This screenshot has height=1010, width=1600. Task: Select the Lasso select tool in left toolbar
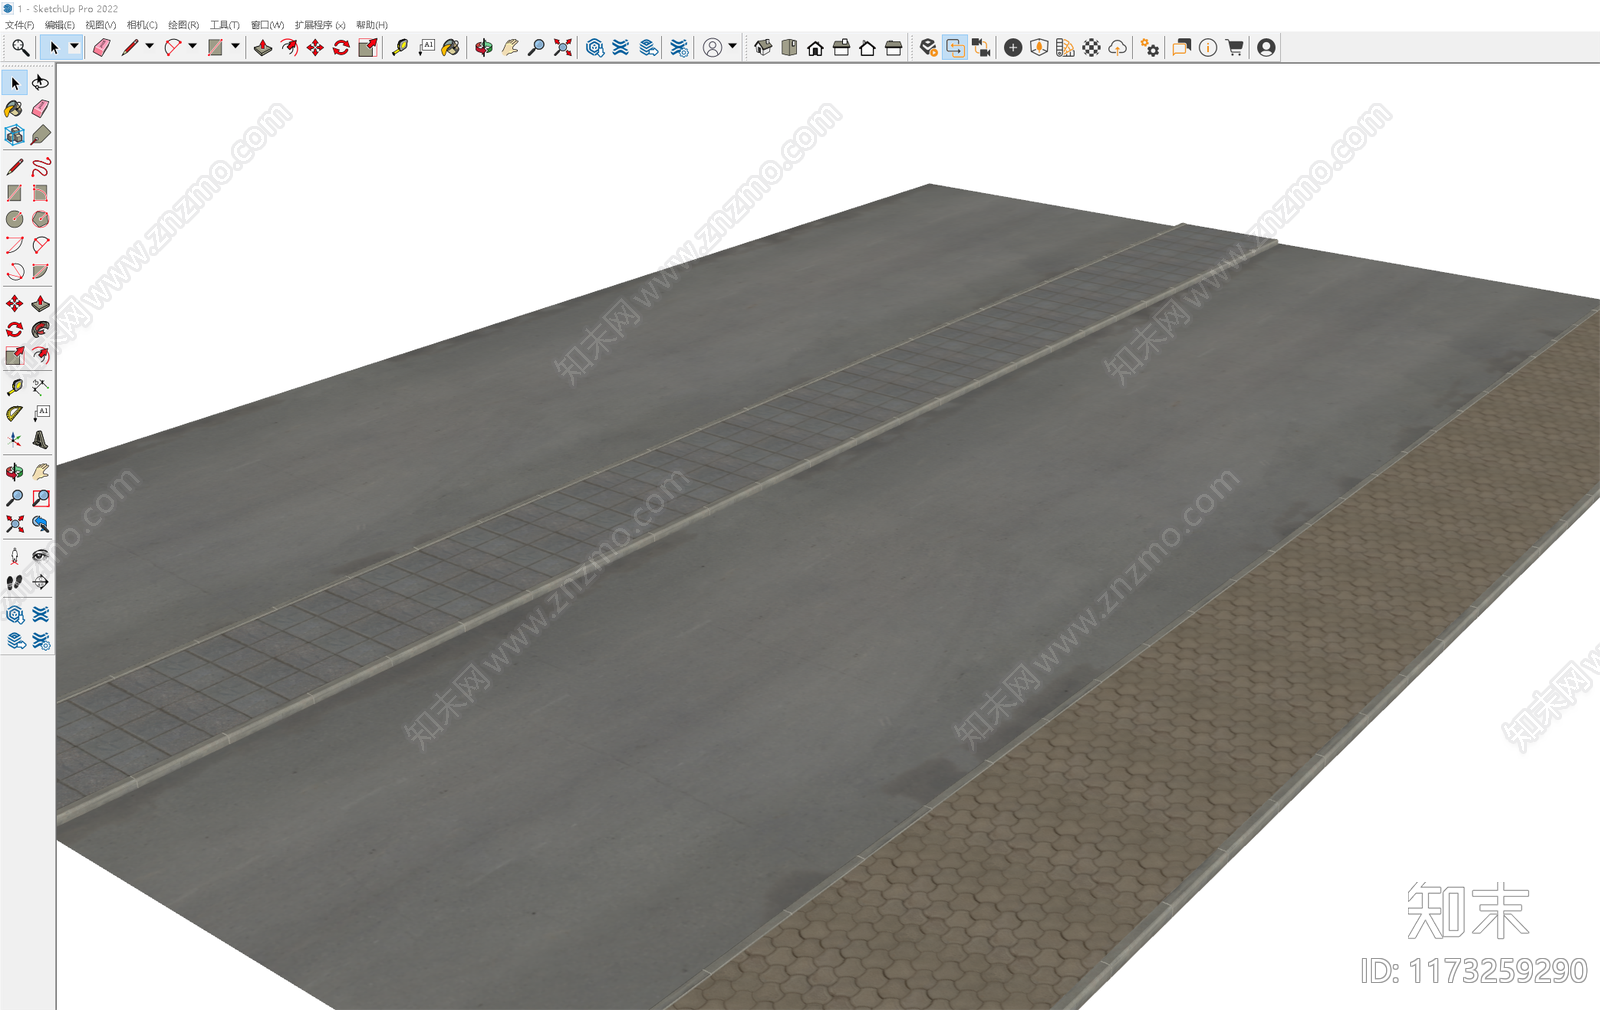click(41, 82)
